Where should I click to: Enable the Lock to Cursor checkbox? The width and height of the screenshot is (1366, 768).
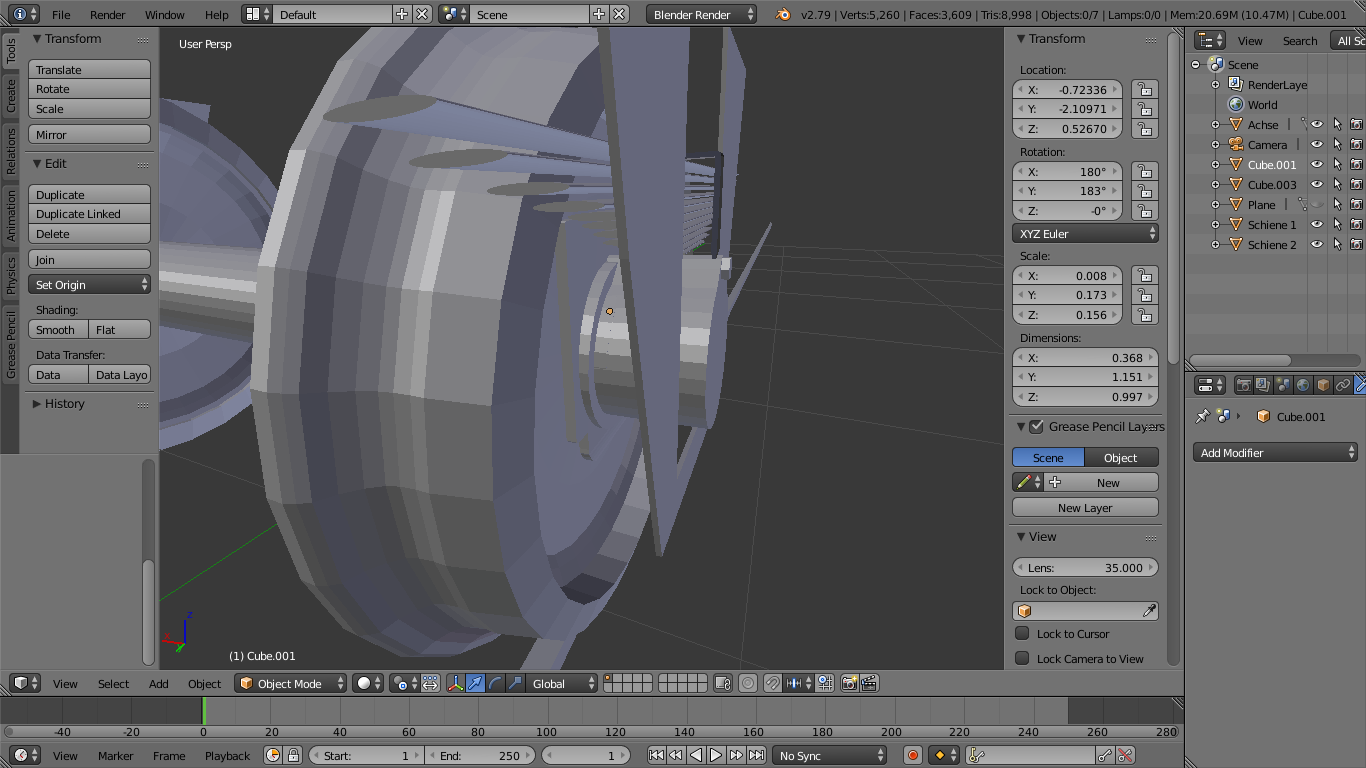point(1022,633)
